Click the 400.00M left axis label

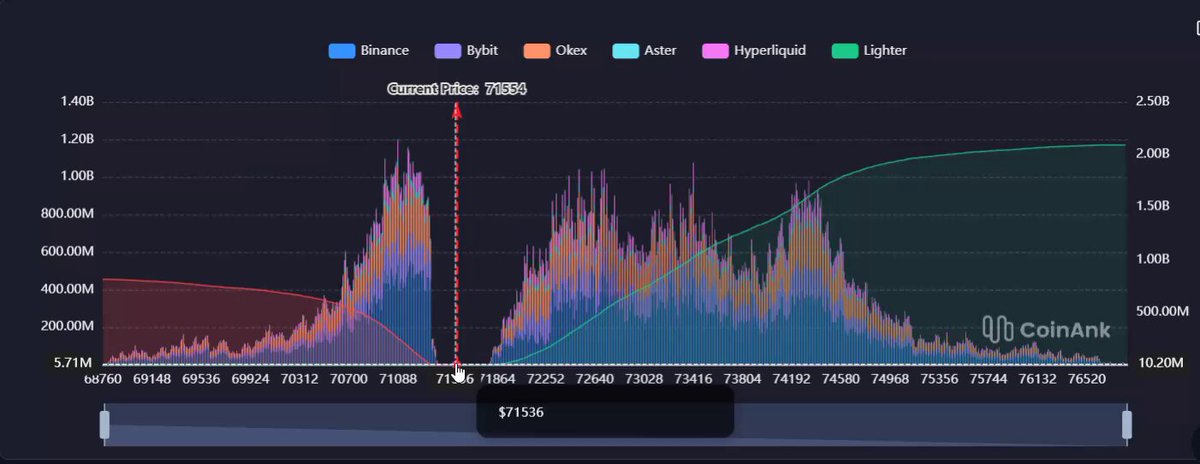[x=69, y=289]
